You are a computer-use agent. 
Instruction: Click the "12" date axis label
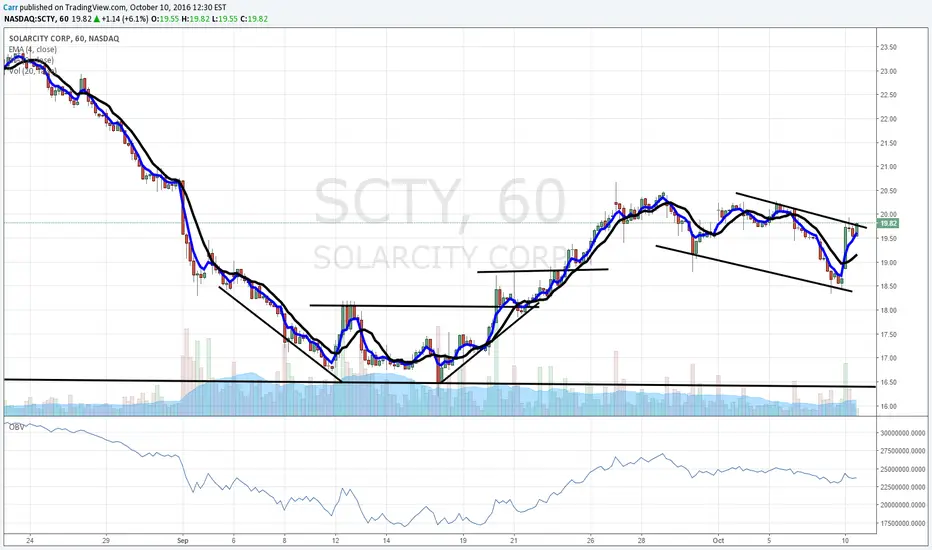(336, 540)
